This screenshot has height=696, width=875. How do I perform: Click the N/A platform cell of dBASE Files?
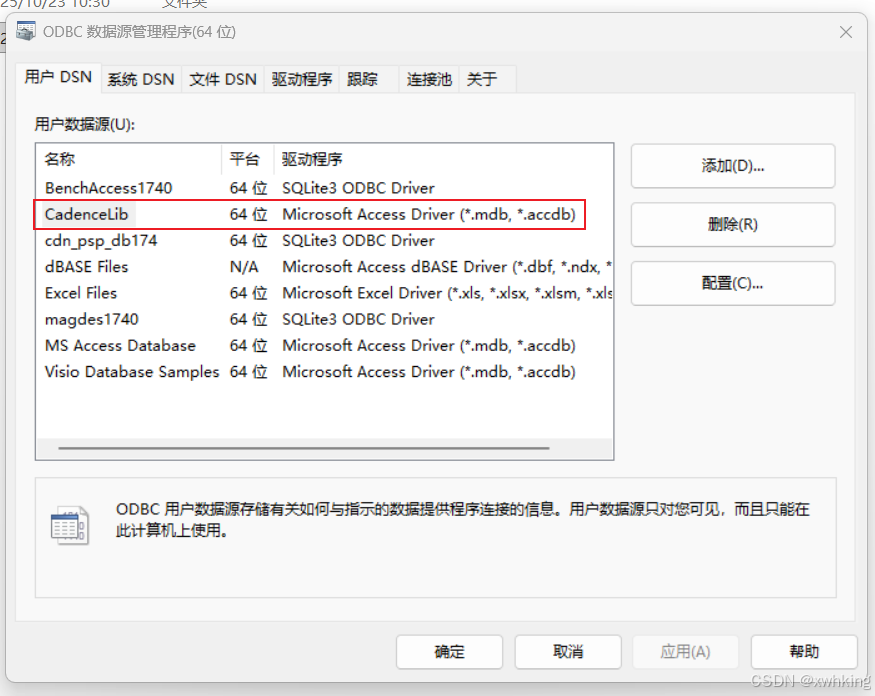point(244,267)
